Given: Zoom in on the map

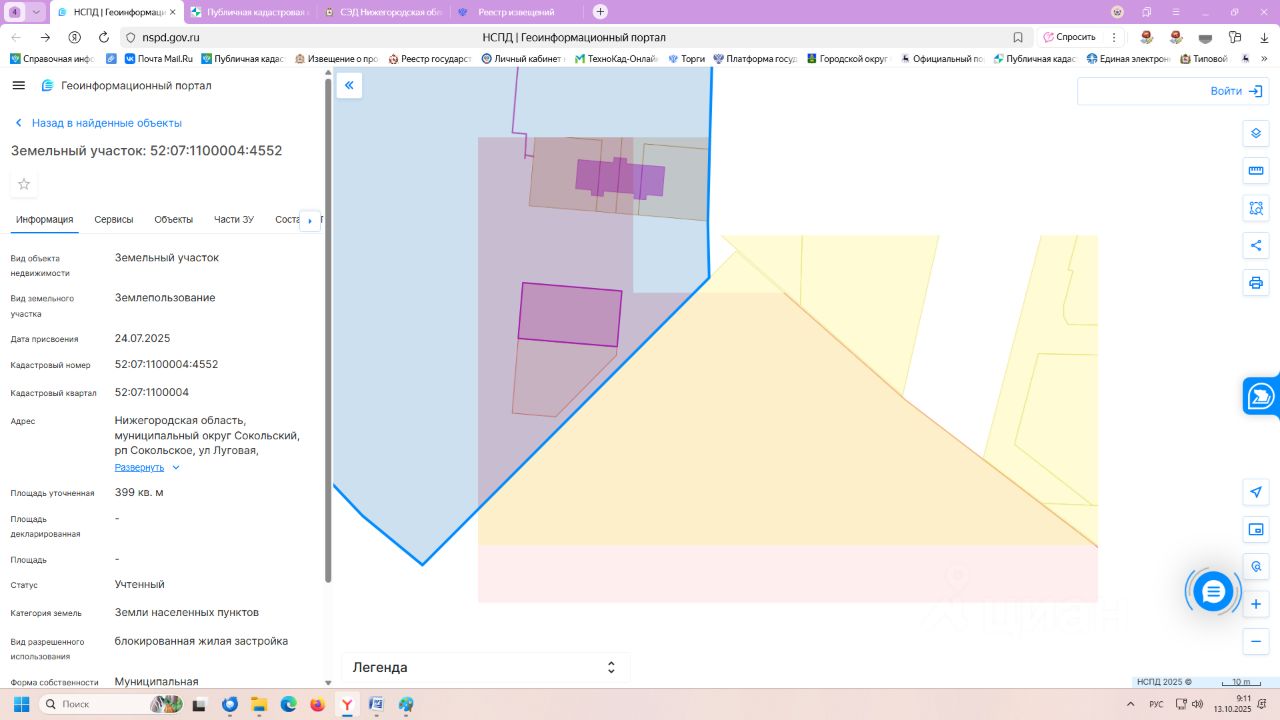Looking at the screenshot, I should (1256, 604).
